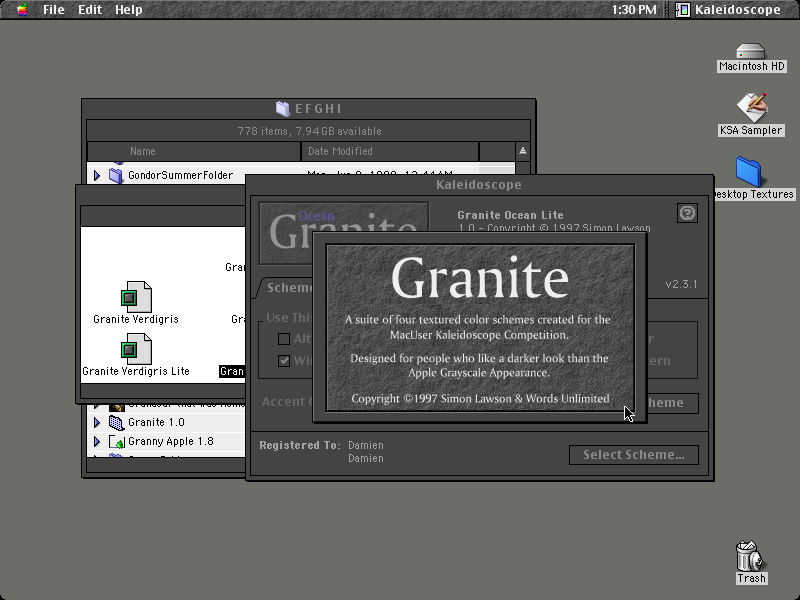
Task: Select the Granny Apple 1.8 file icon
Action: 117,442
